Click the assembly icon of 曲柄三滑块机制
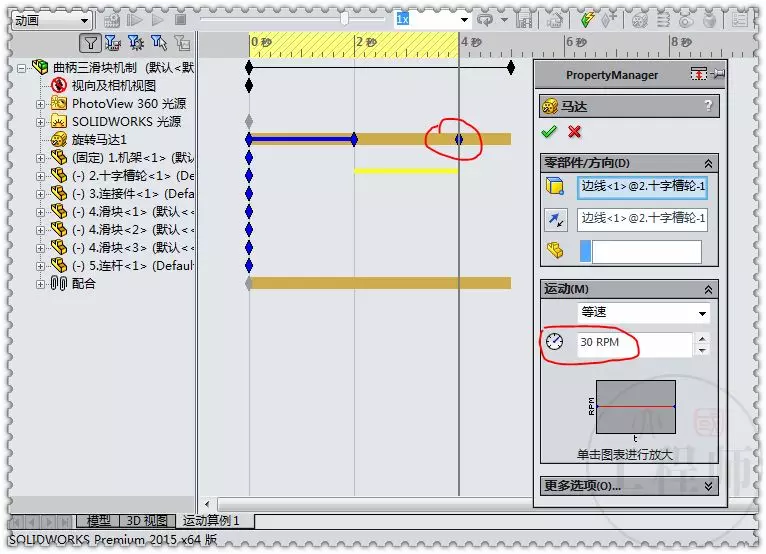 40,67
